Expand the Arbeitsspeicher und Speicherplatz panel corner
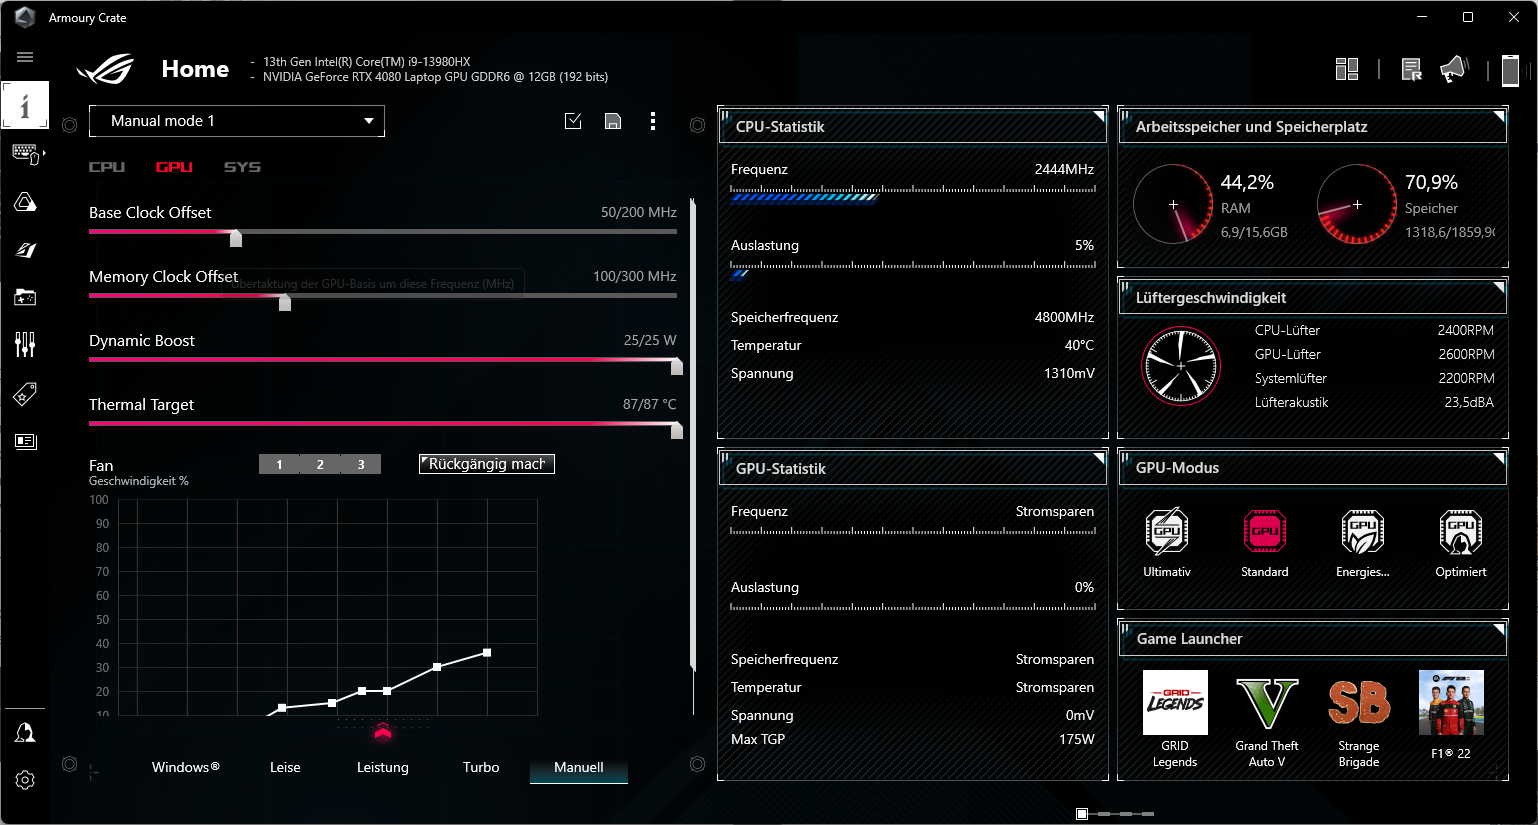The height and width of the screenshot is (825, 1538). point(1499,117)
